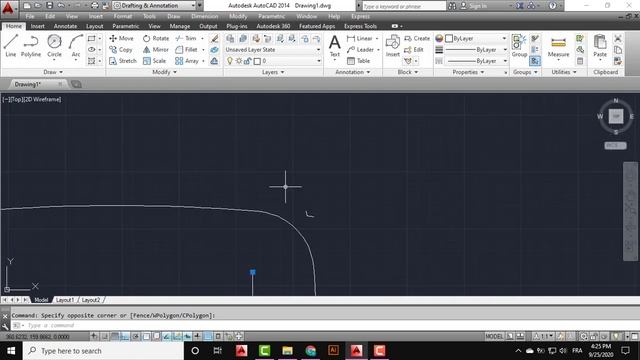Open the Dimension menu
Viewport: 640px width, 360px height.
[204, 16]
